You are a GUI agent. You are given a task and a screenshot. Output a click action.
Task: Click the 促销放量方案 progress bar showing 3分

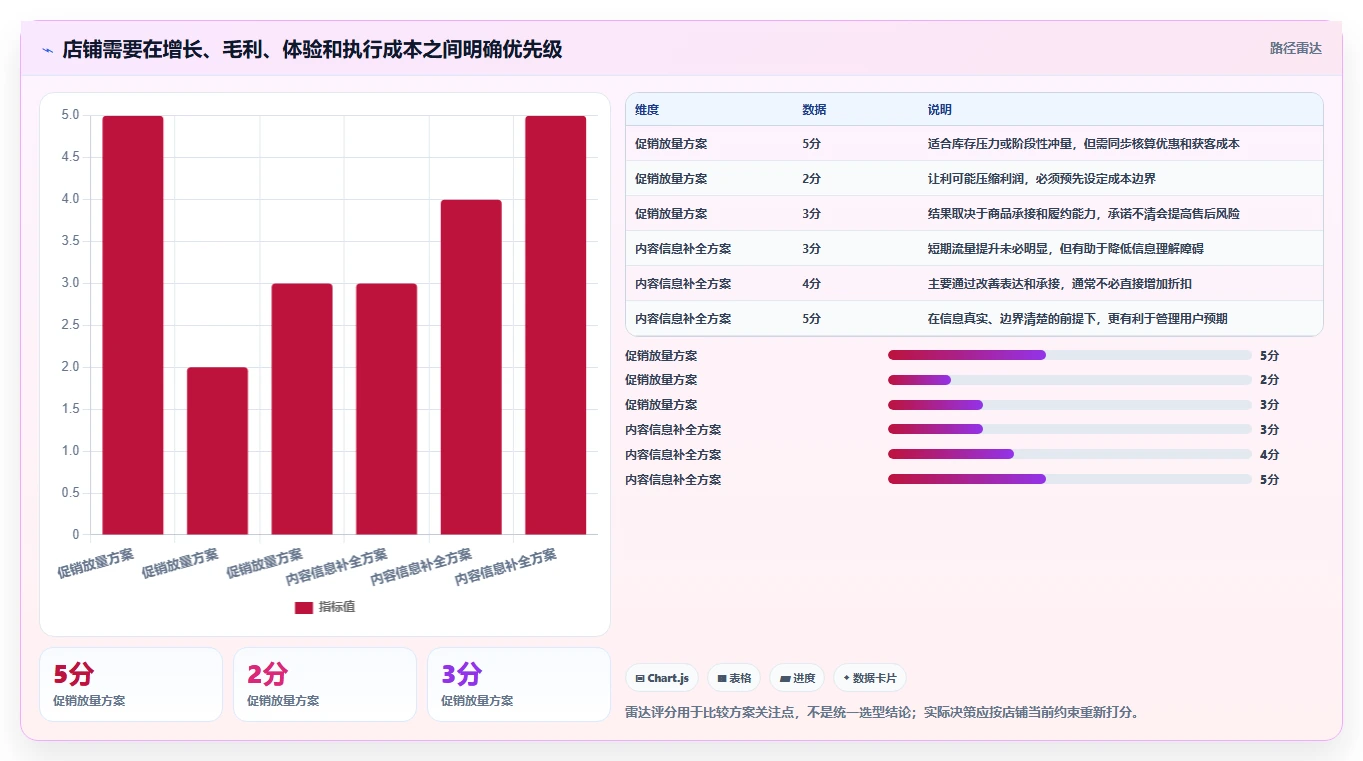tap(1070, 405)
